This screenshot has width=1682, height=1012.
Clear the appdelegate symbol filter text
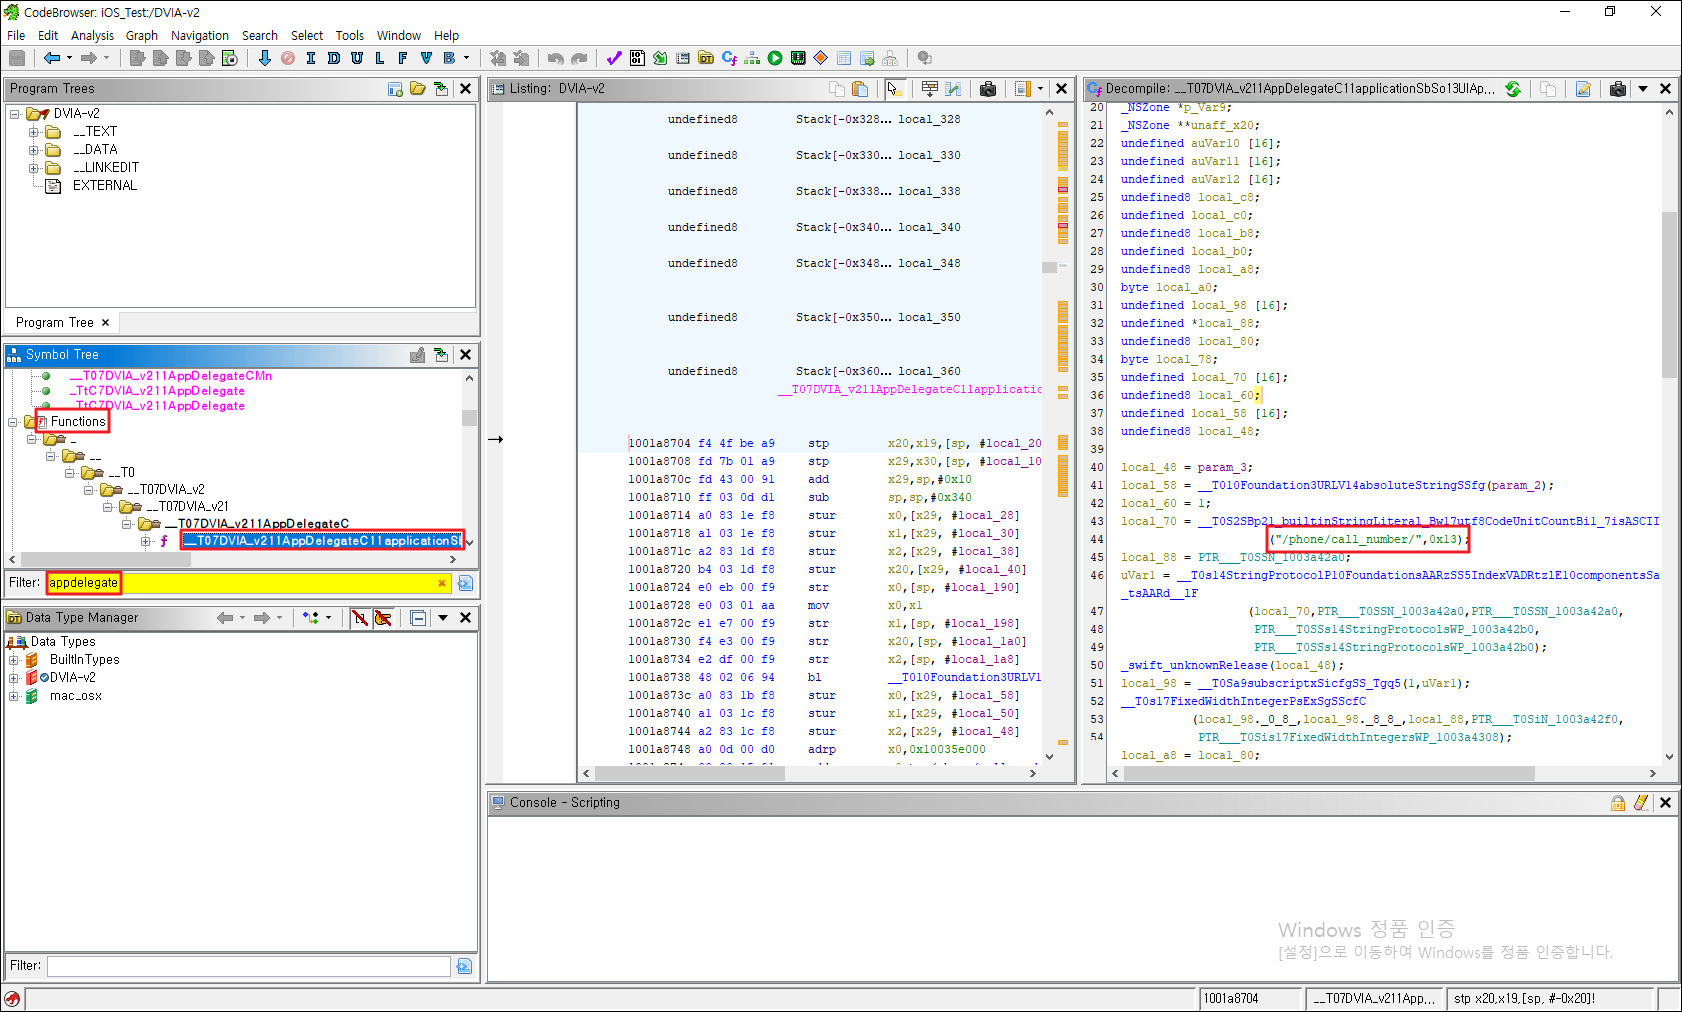(x=442, y=583)
